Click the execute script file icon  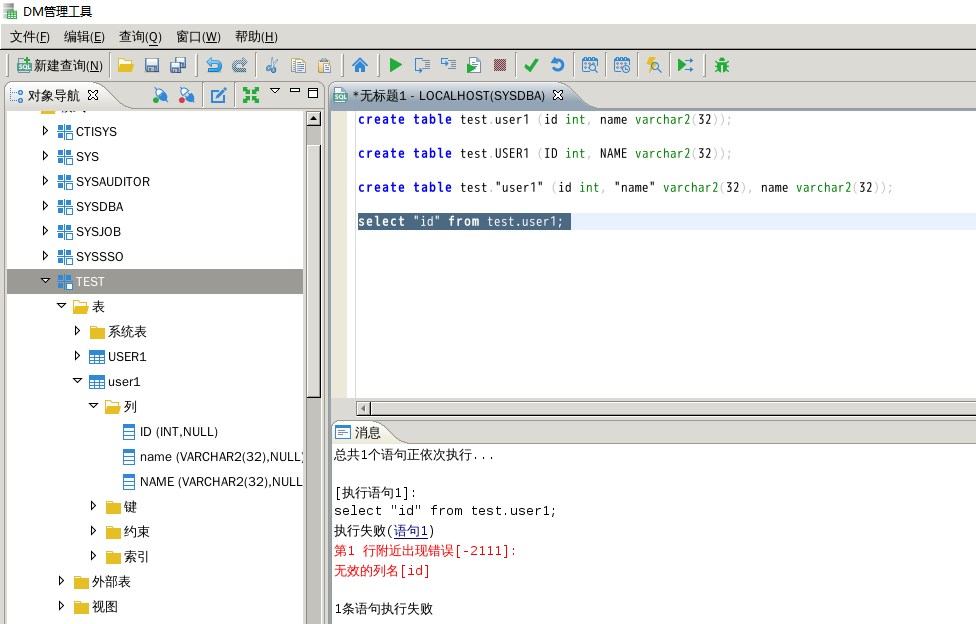[474, 65]
